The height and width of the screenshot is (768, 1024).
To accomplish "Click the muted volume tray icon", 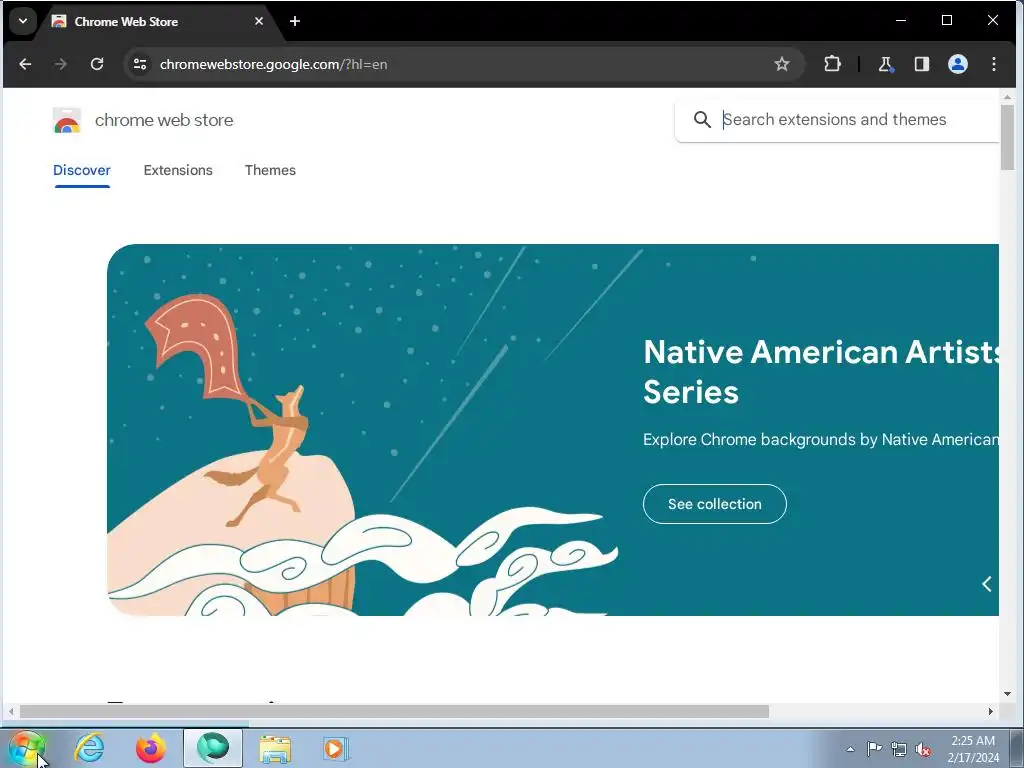I will coord(923,749).
